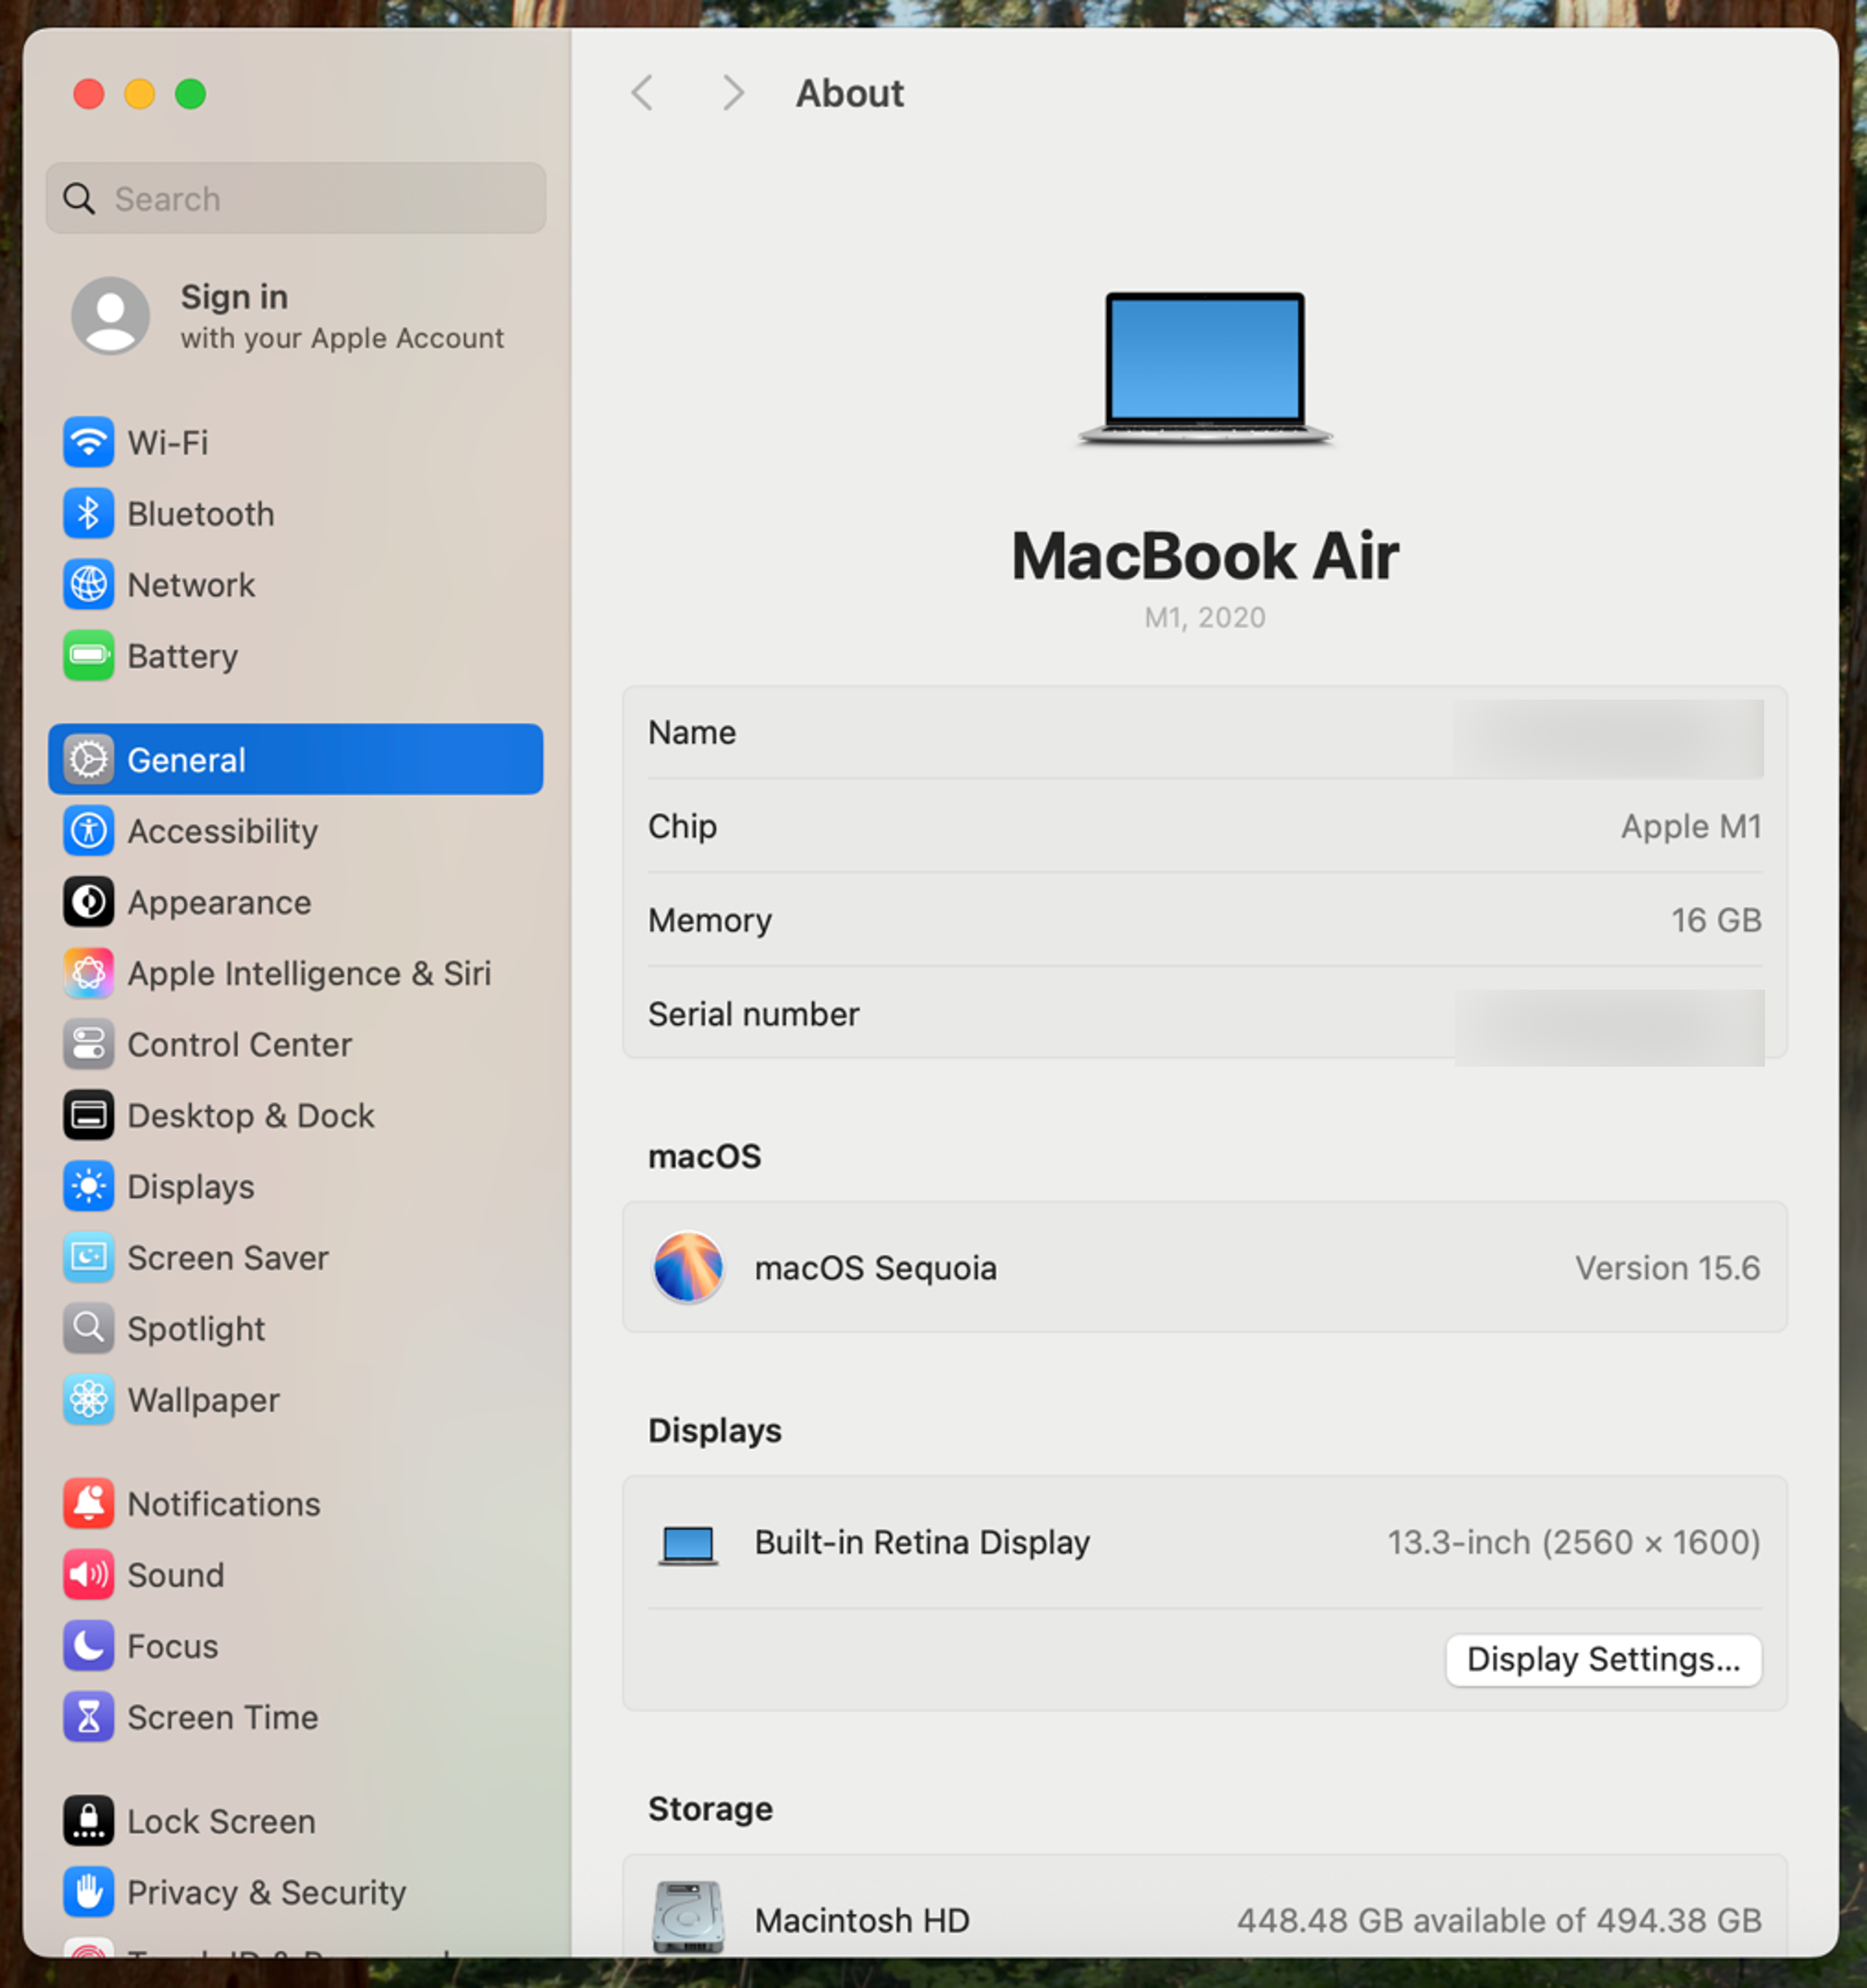
Task: Open the Focus moon icon
Action: pyautogui.click(x=88, y=1645)
